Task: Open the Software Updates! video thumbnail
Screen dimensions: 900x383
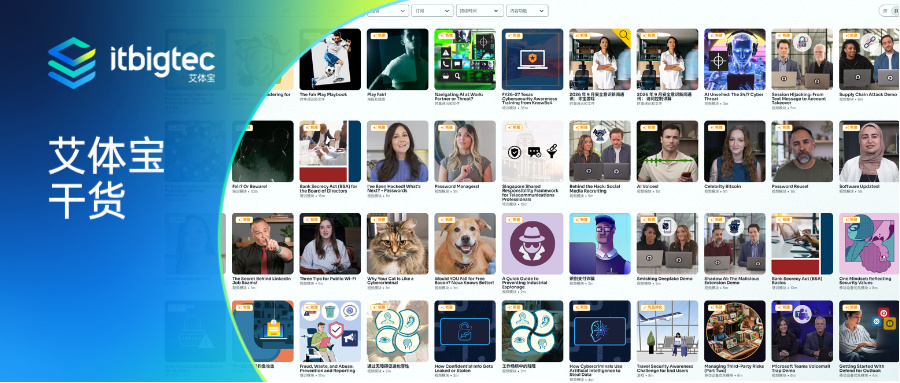Action: (869, 151)
